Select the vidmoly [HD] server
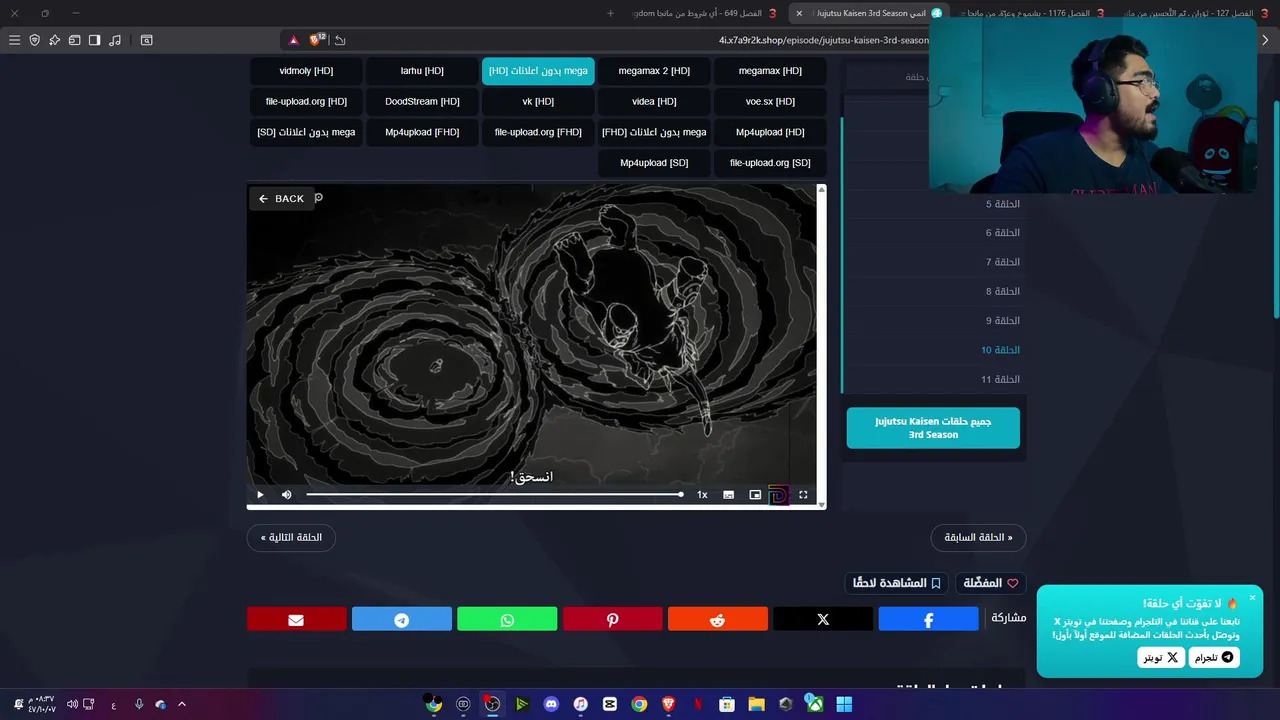 306,71
